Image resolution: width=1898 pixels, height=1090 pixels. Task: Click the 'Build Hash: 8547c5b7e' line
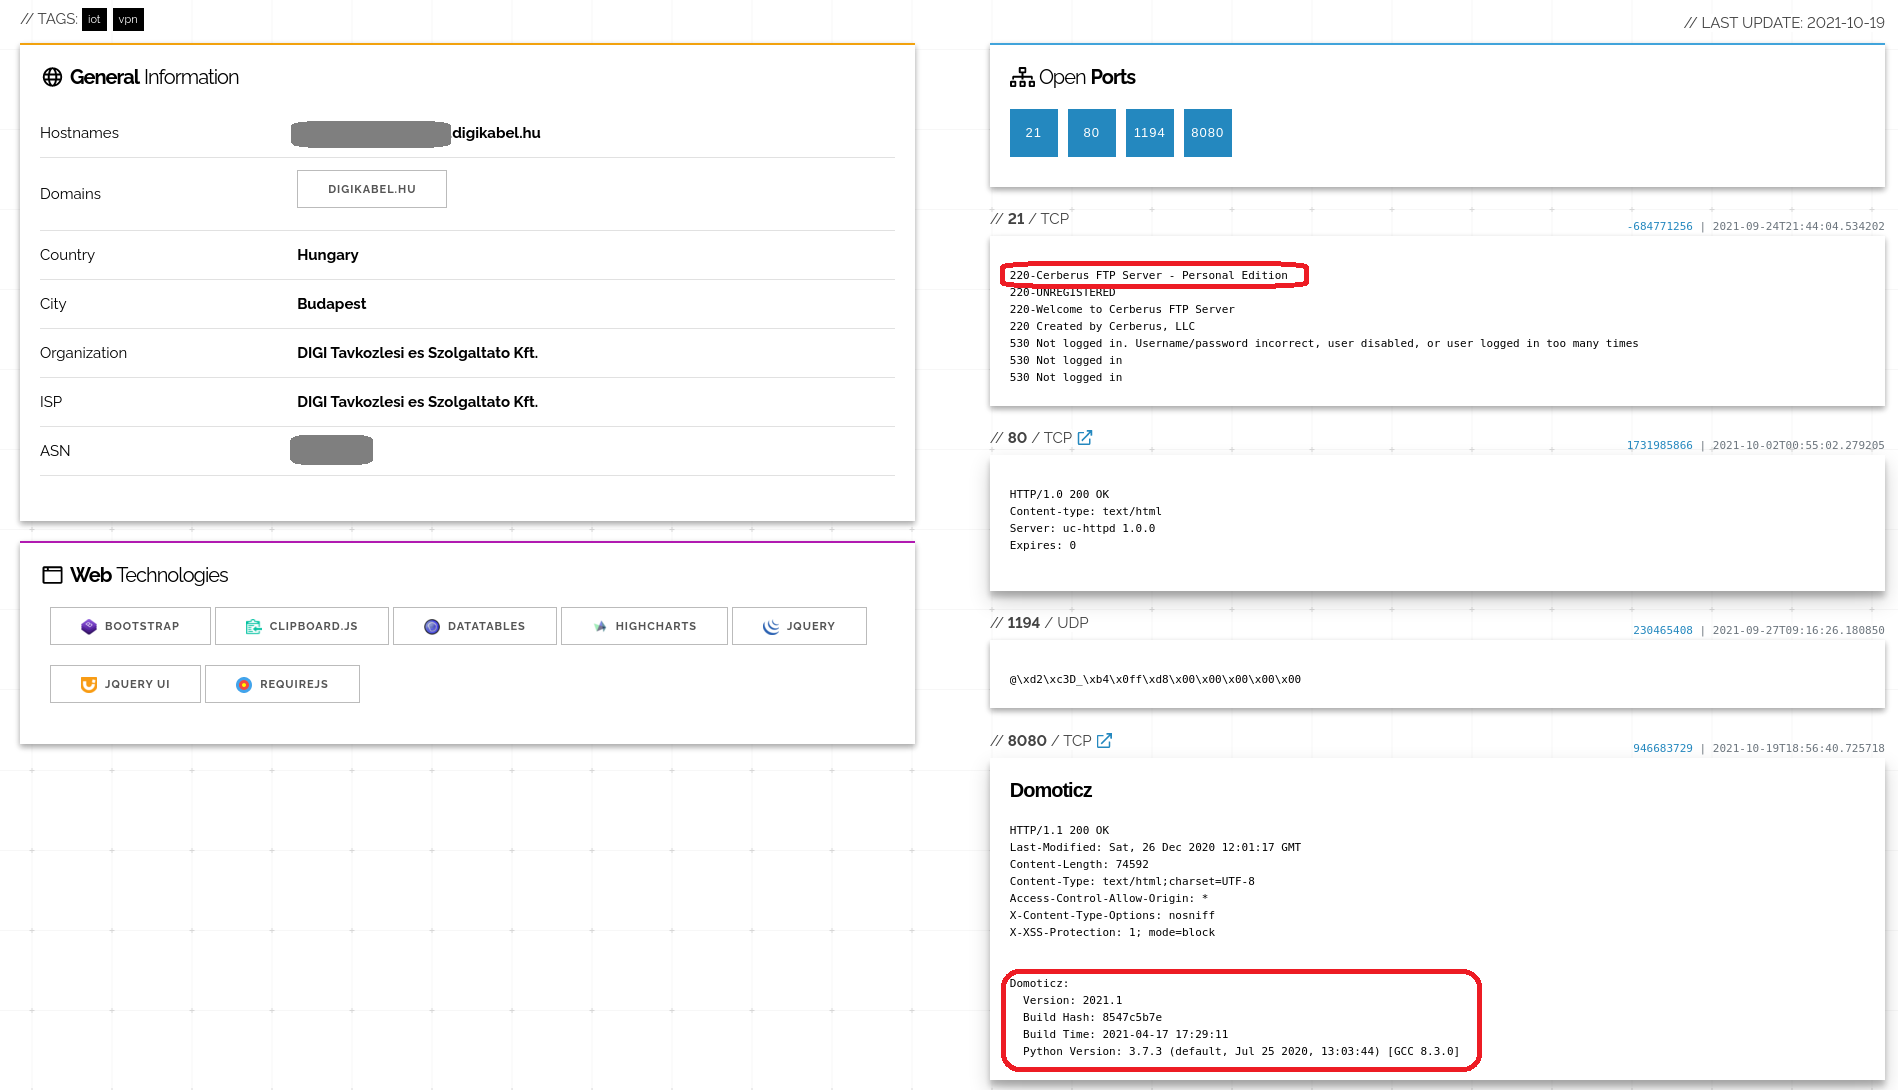pos(1092,1017)
